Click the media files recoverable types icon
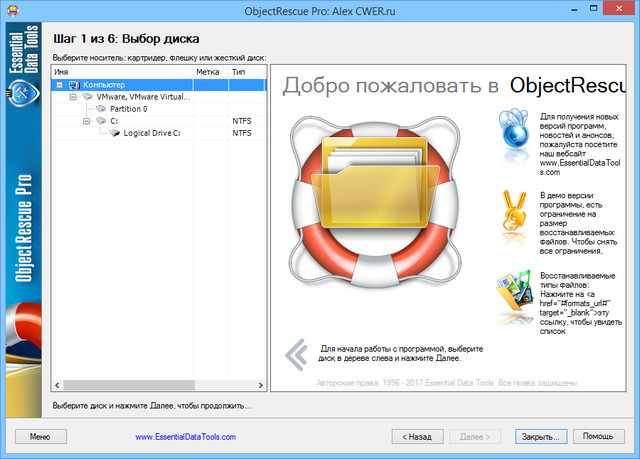 coord(511,293)
